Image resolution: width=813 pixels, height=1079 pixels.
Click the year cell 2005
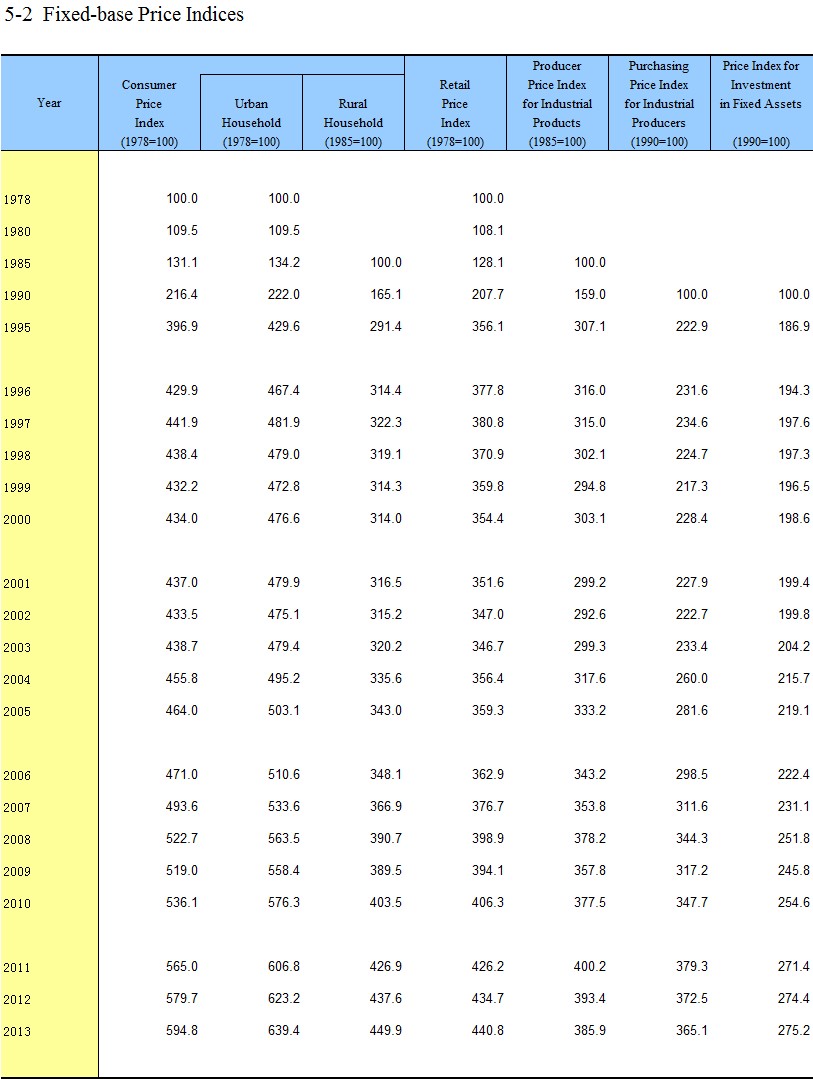click(x=17, y=712)
